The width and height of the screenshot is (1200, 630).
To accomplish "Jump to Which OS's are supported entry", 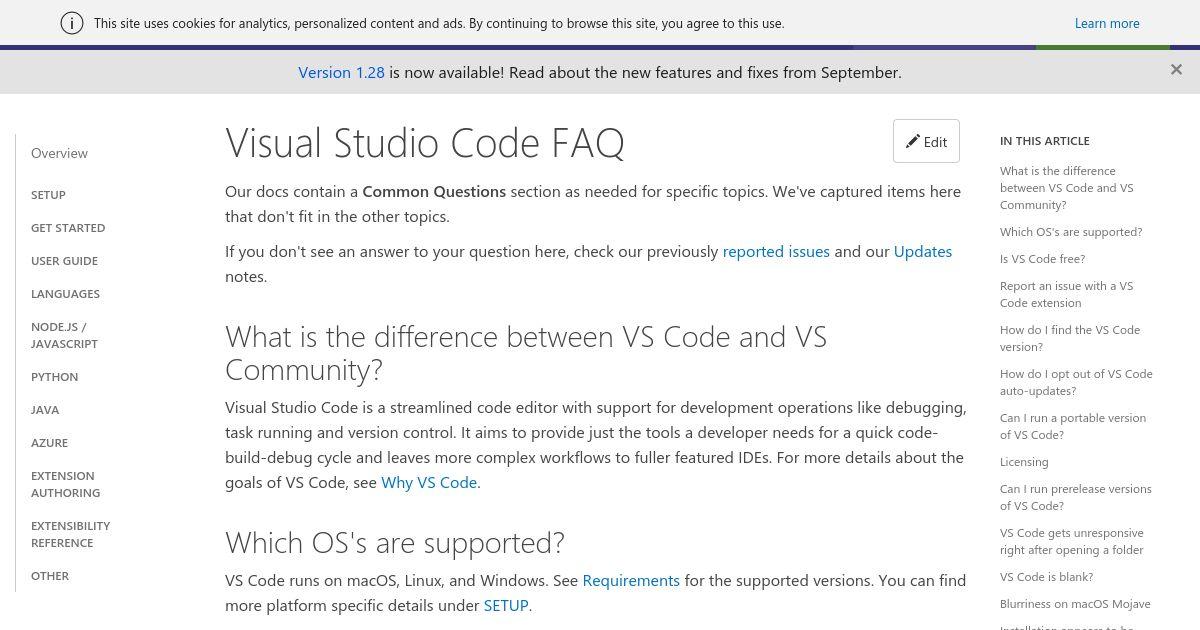I will tap(1071, 232).
